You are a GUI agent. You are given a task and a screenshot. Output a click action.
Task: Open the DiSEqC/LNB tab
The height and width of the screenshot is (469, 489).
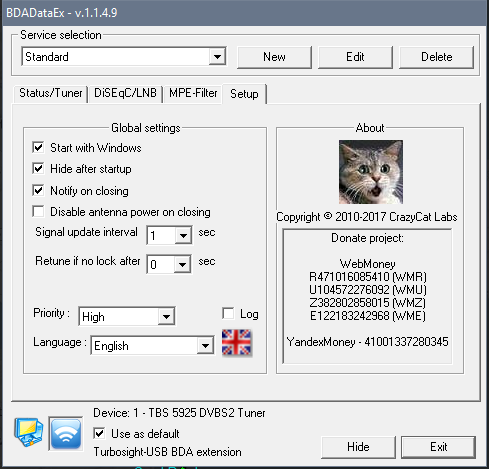tap(125, 93)
